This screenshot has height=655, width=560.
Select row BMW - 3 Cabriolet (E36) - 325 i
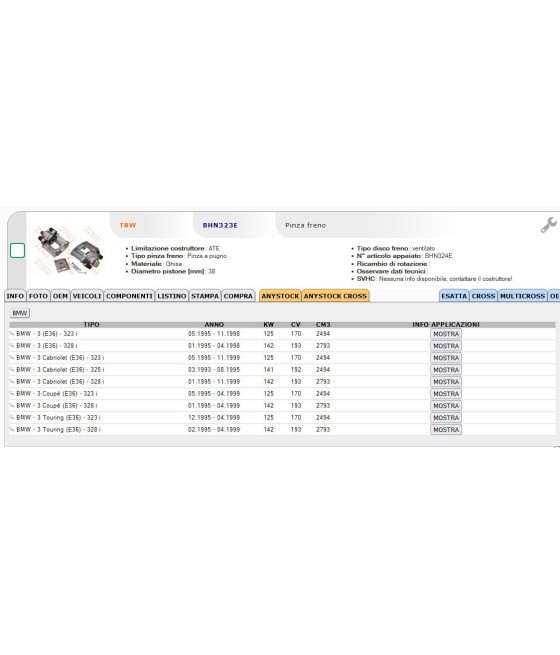coord(282,370)
